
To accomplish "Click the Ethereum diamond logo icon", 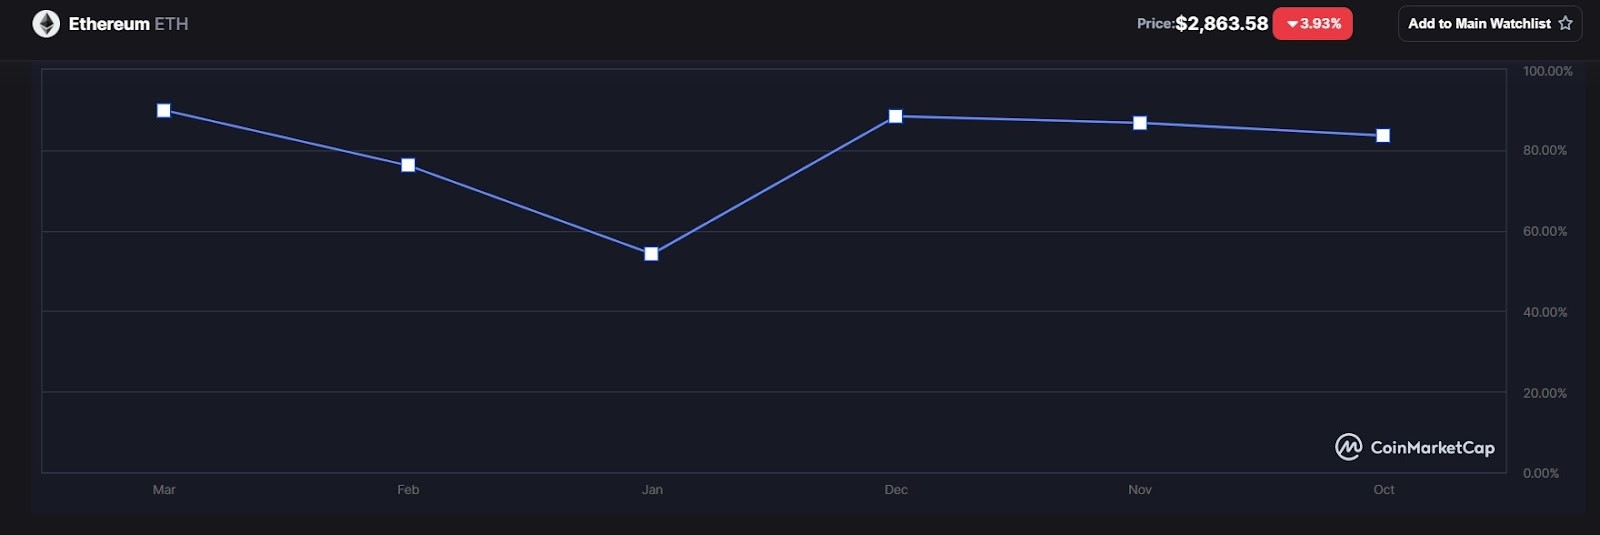I will (x=46, y=24).
